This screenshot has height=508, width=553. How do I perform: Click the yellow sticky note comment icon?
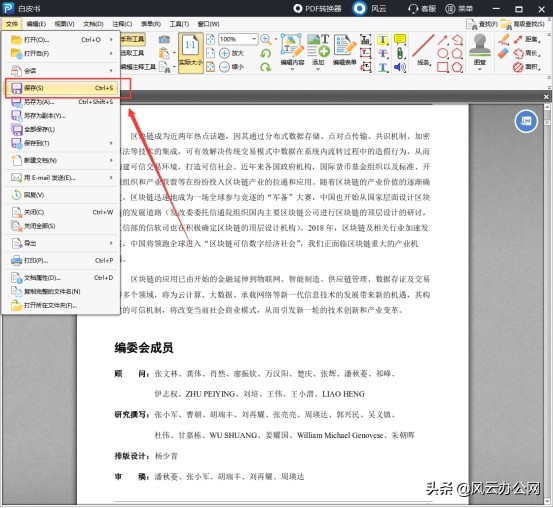tap(400, 39)
